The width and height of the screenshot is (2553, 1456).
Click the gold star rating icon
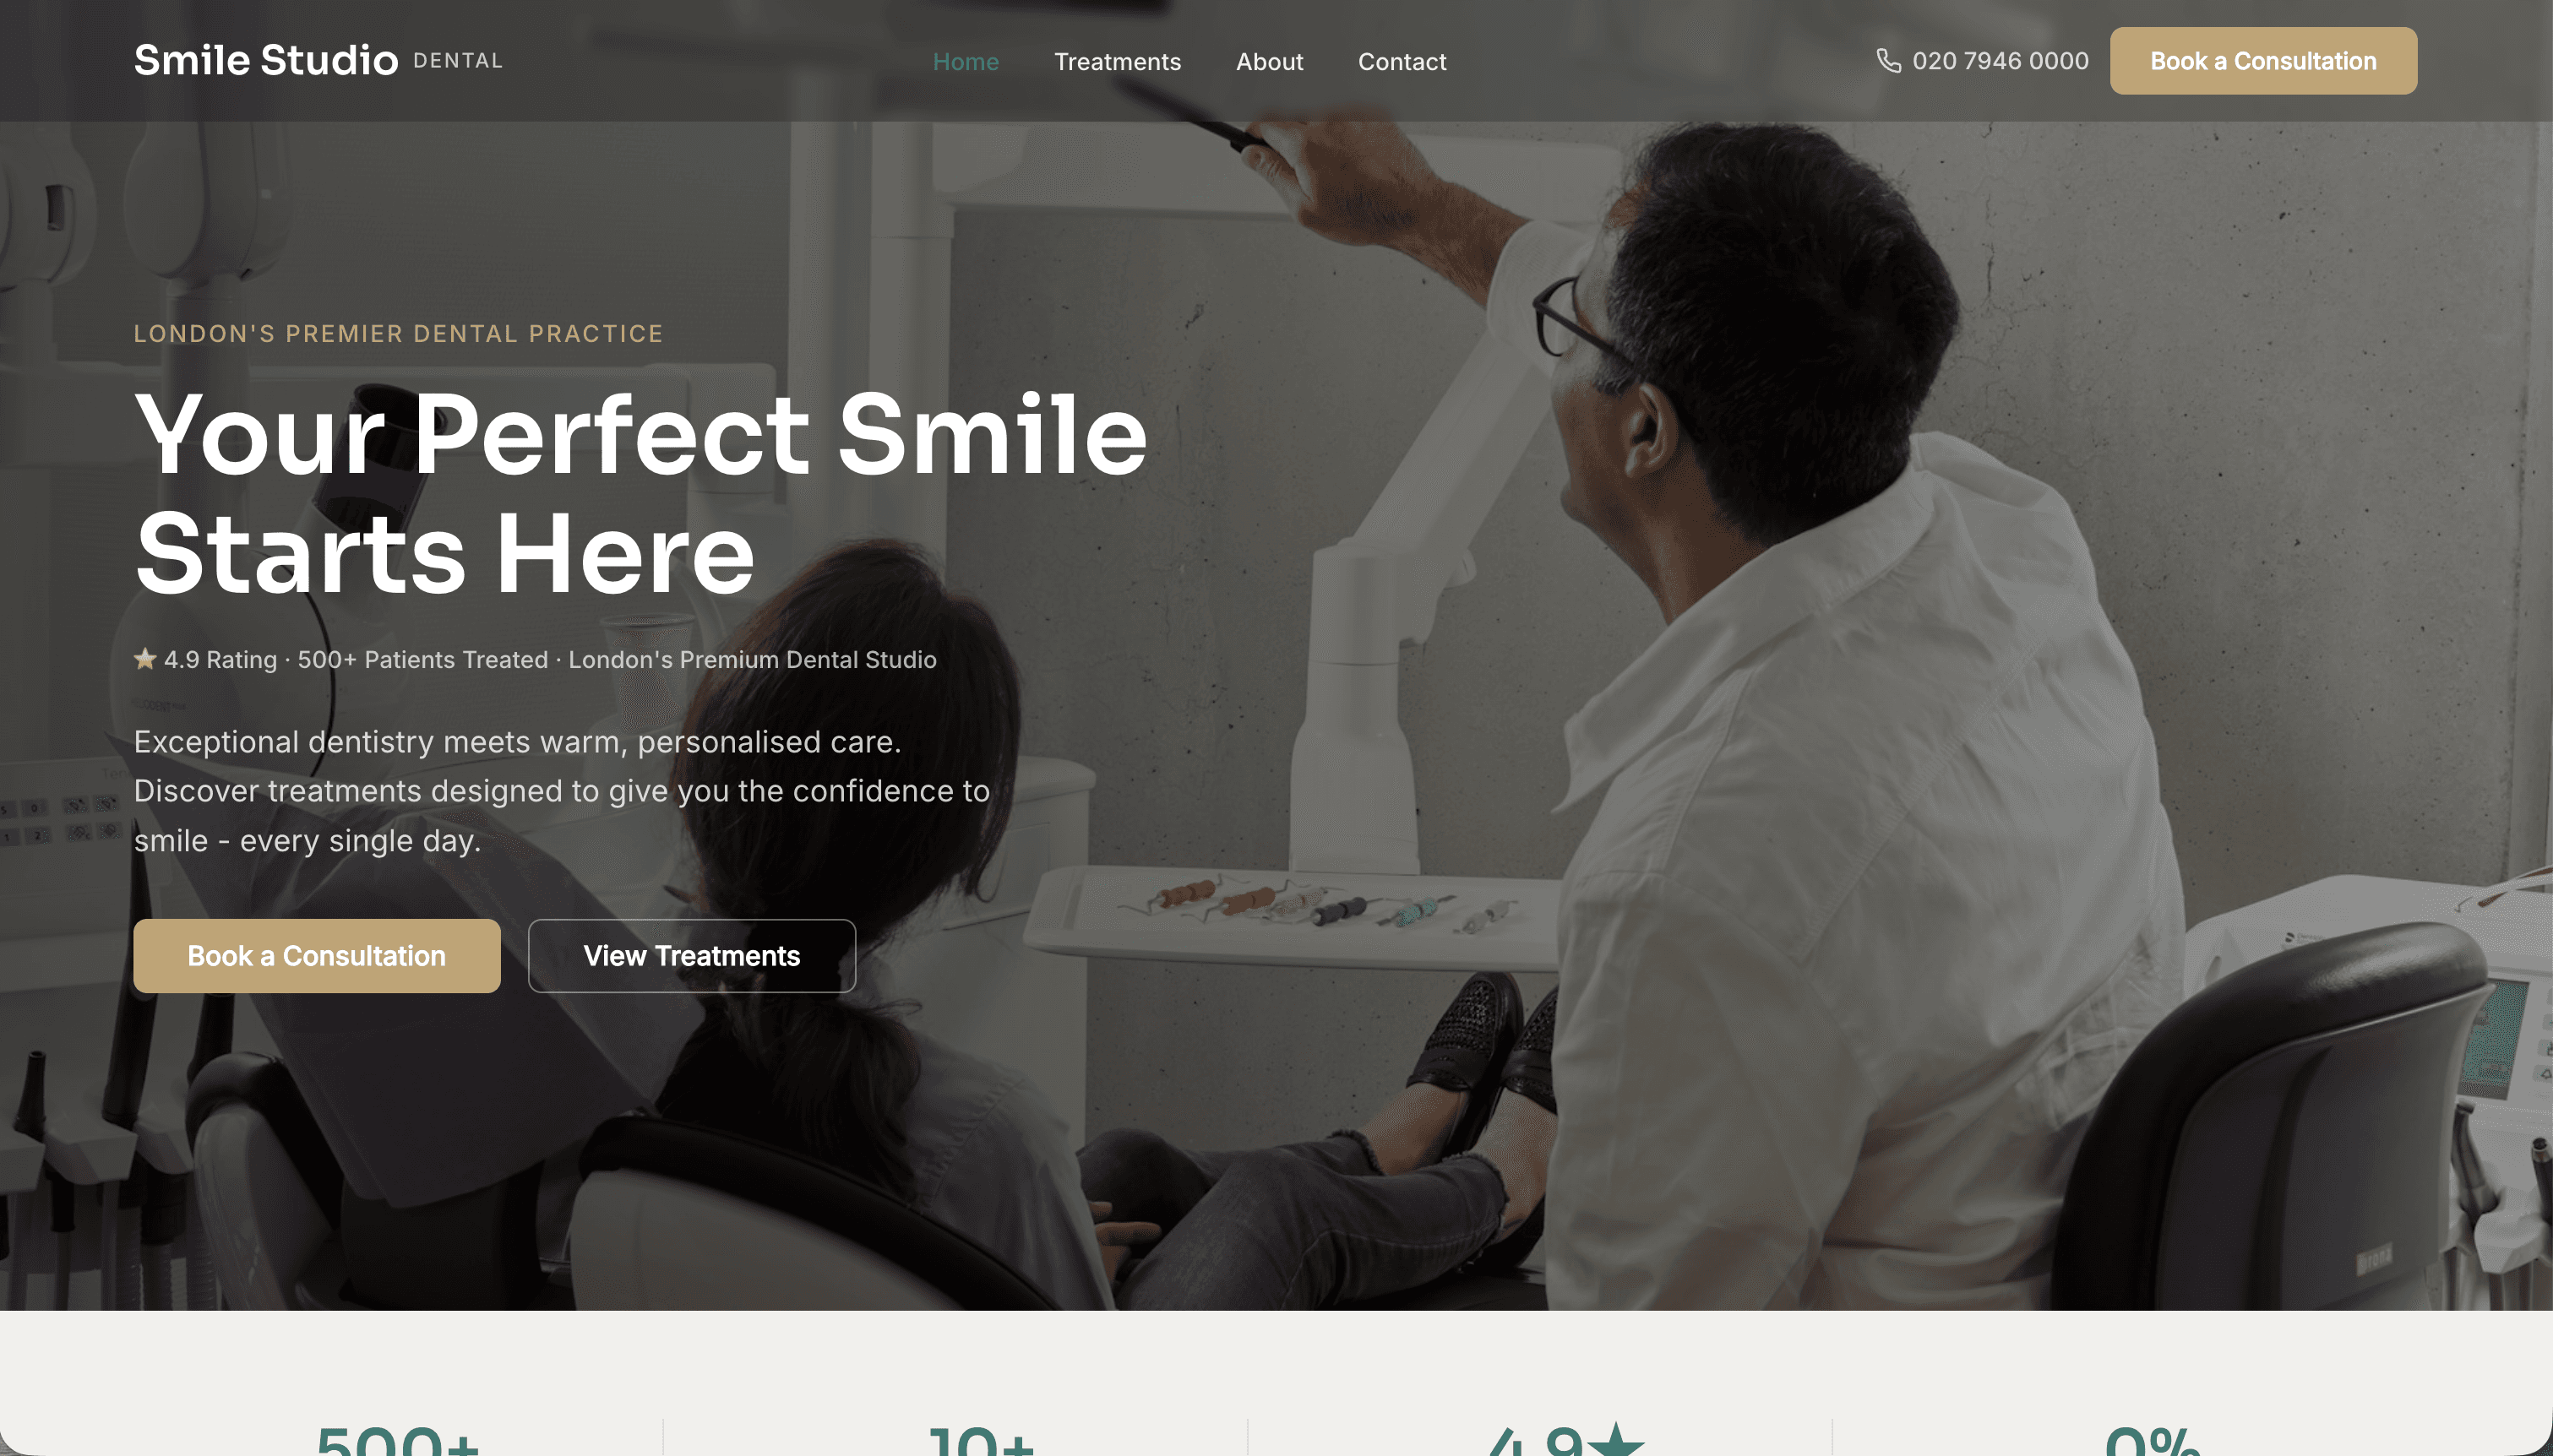click(x=145, y=659)
